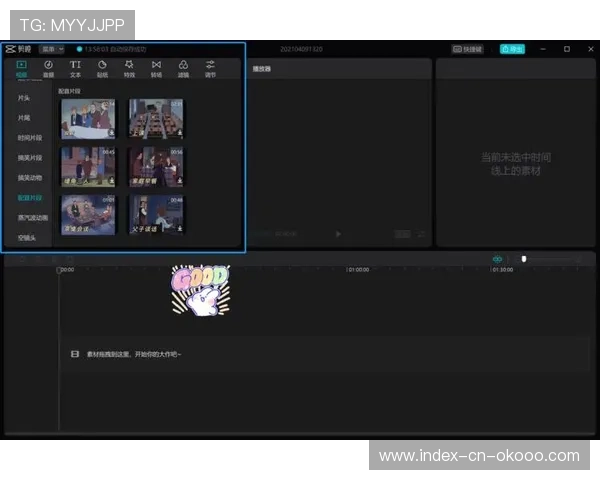Open the 转场 (Transitions) icon
The image size is (600, 480).
(156, 68)
